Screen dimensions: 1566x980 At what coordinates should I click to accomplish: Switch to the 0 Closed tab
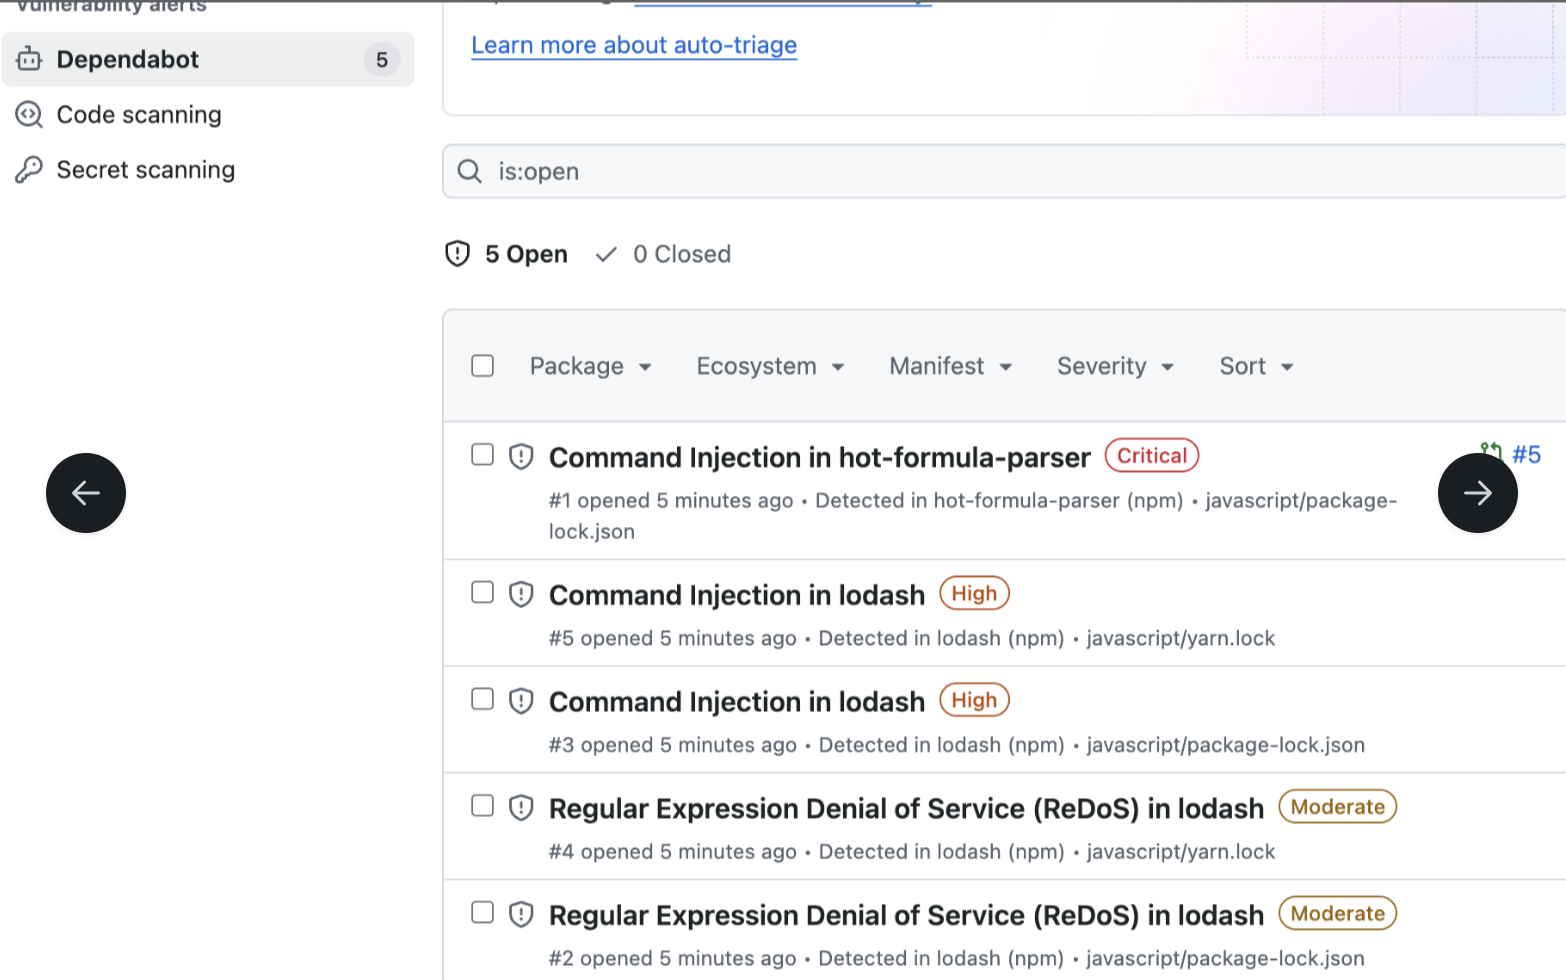point(681,254)
